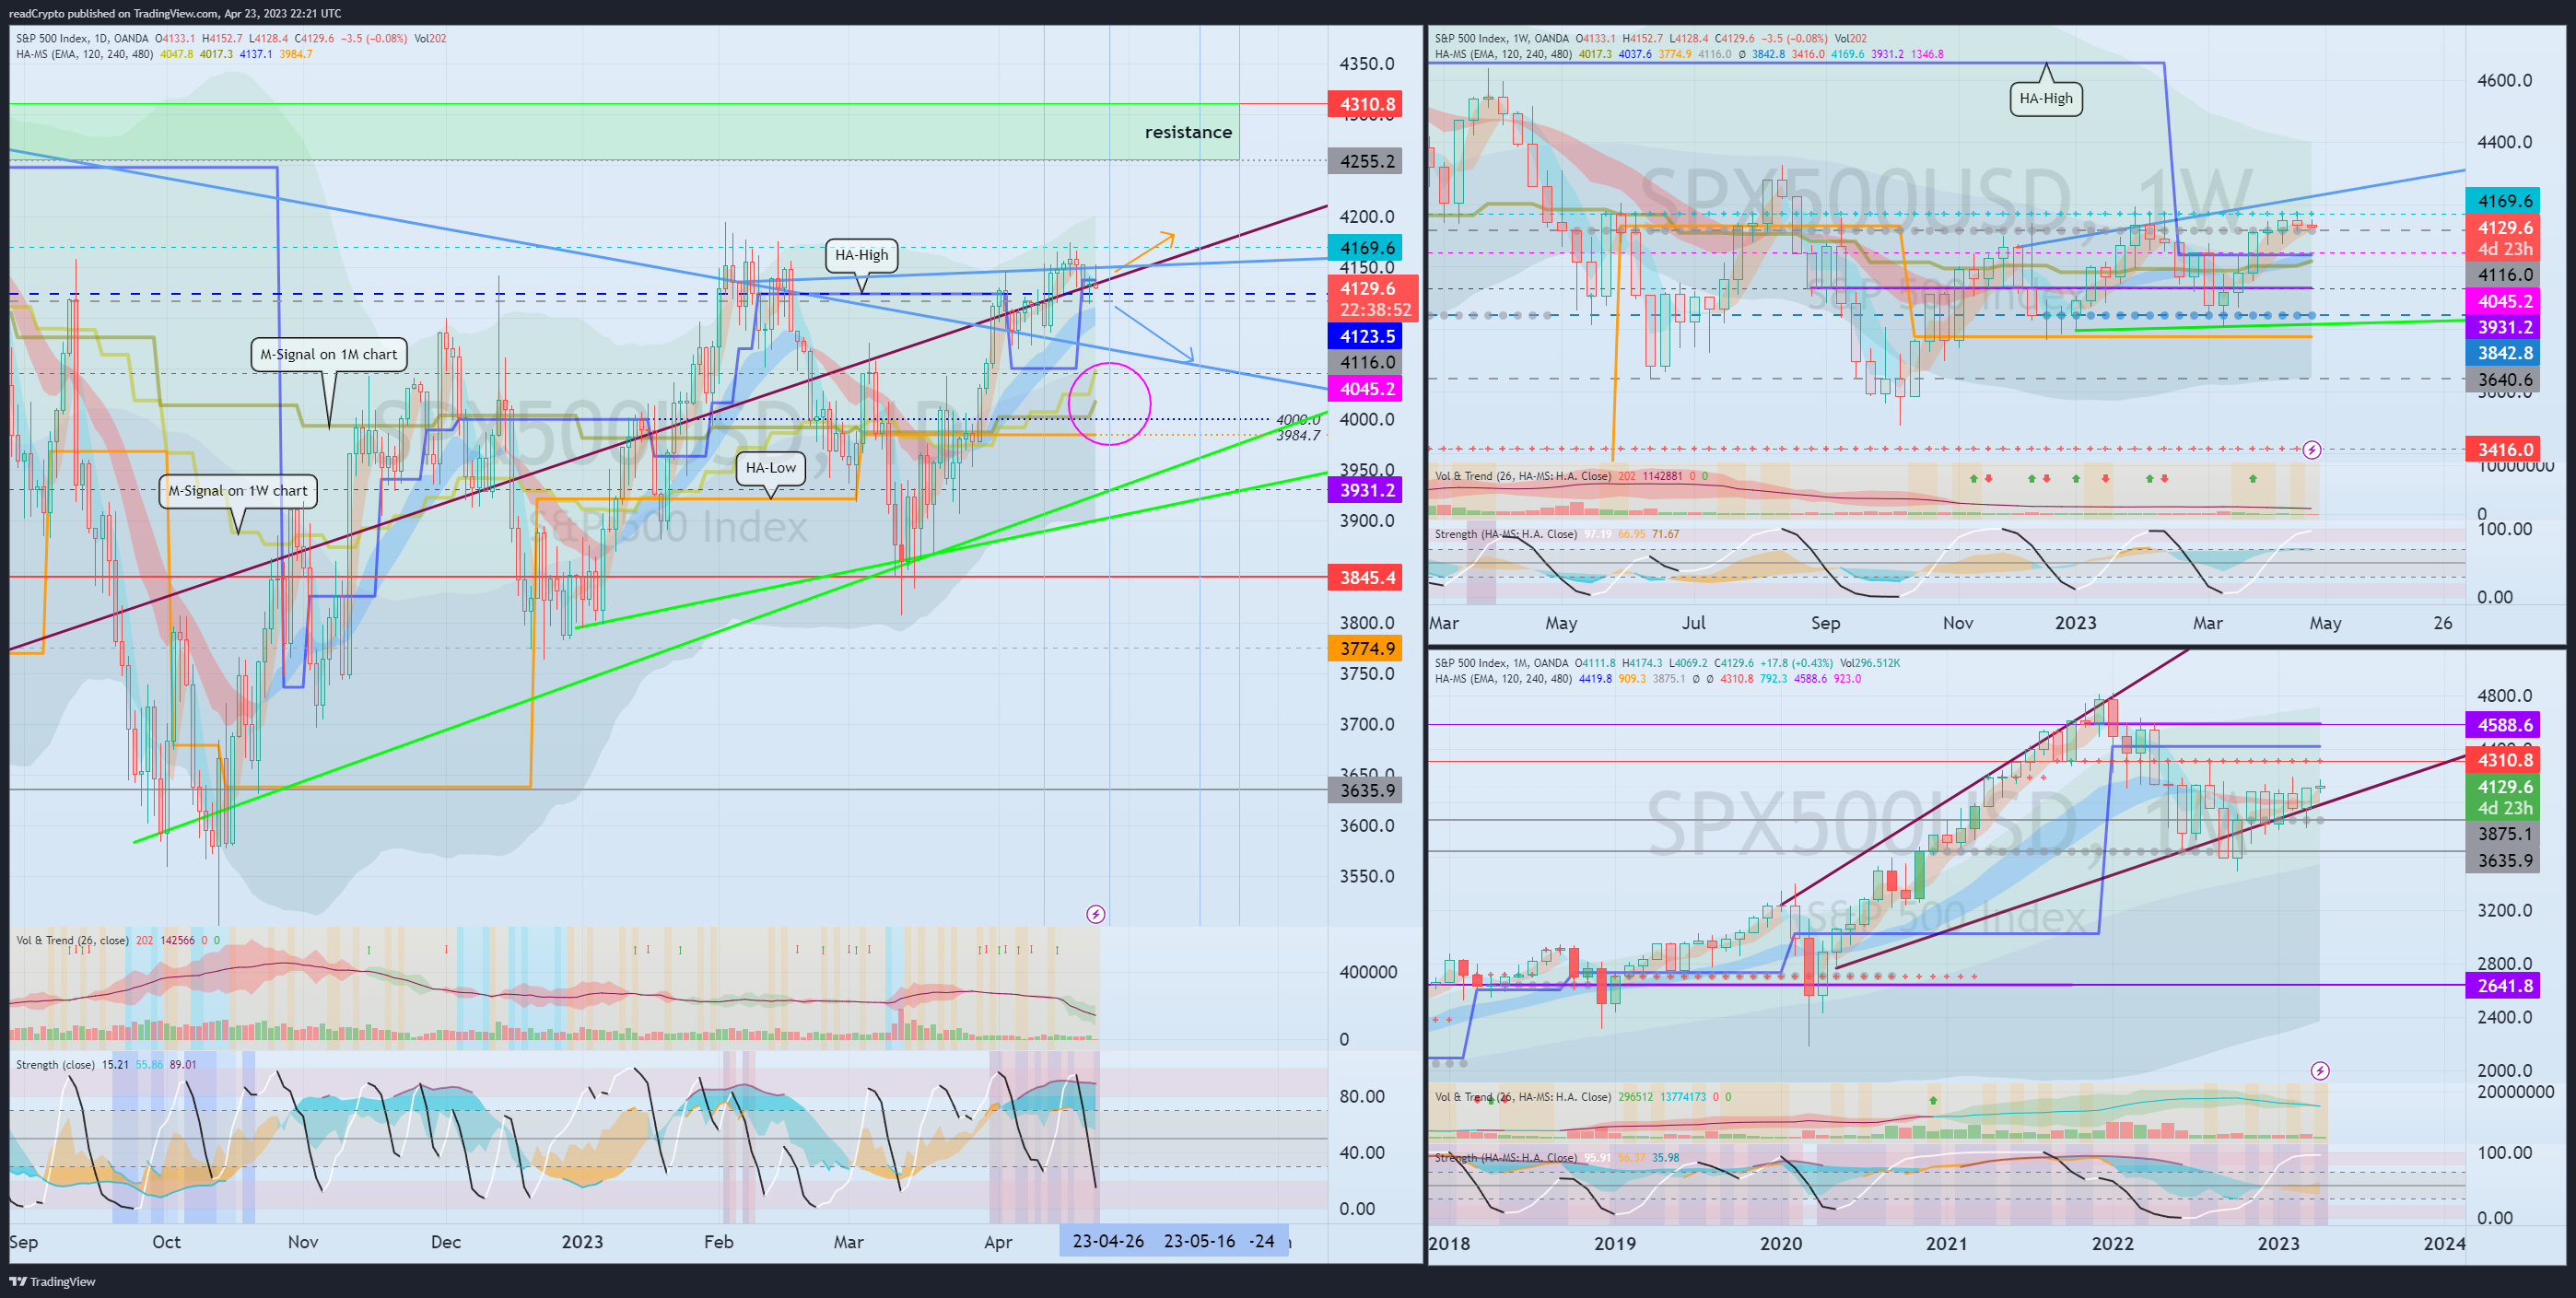Click the red 4310.8 price label on daily chart
Screen dimensions: 2576x1298
click(1366, 104)
